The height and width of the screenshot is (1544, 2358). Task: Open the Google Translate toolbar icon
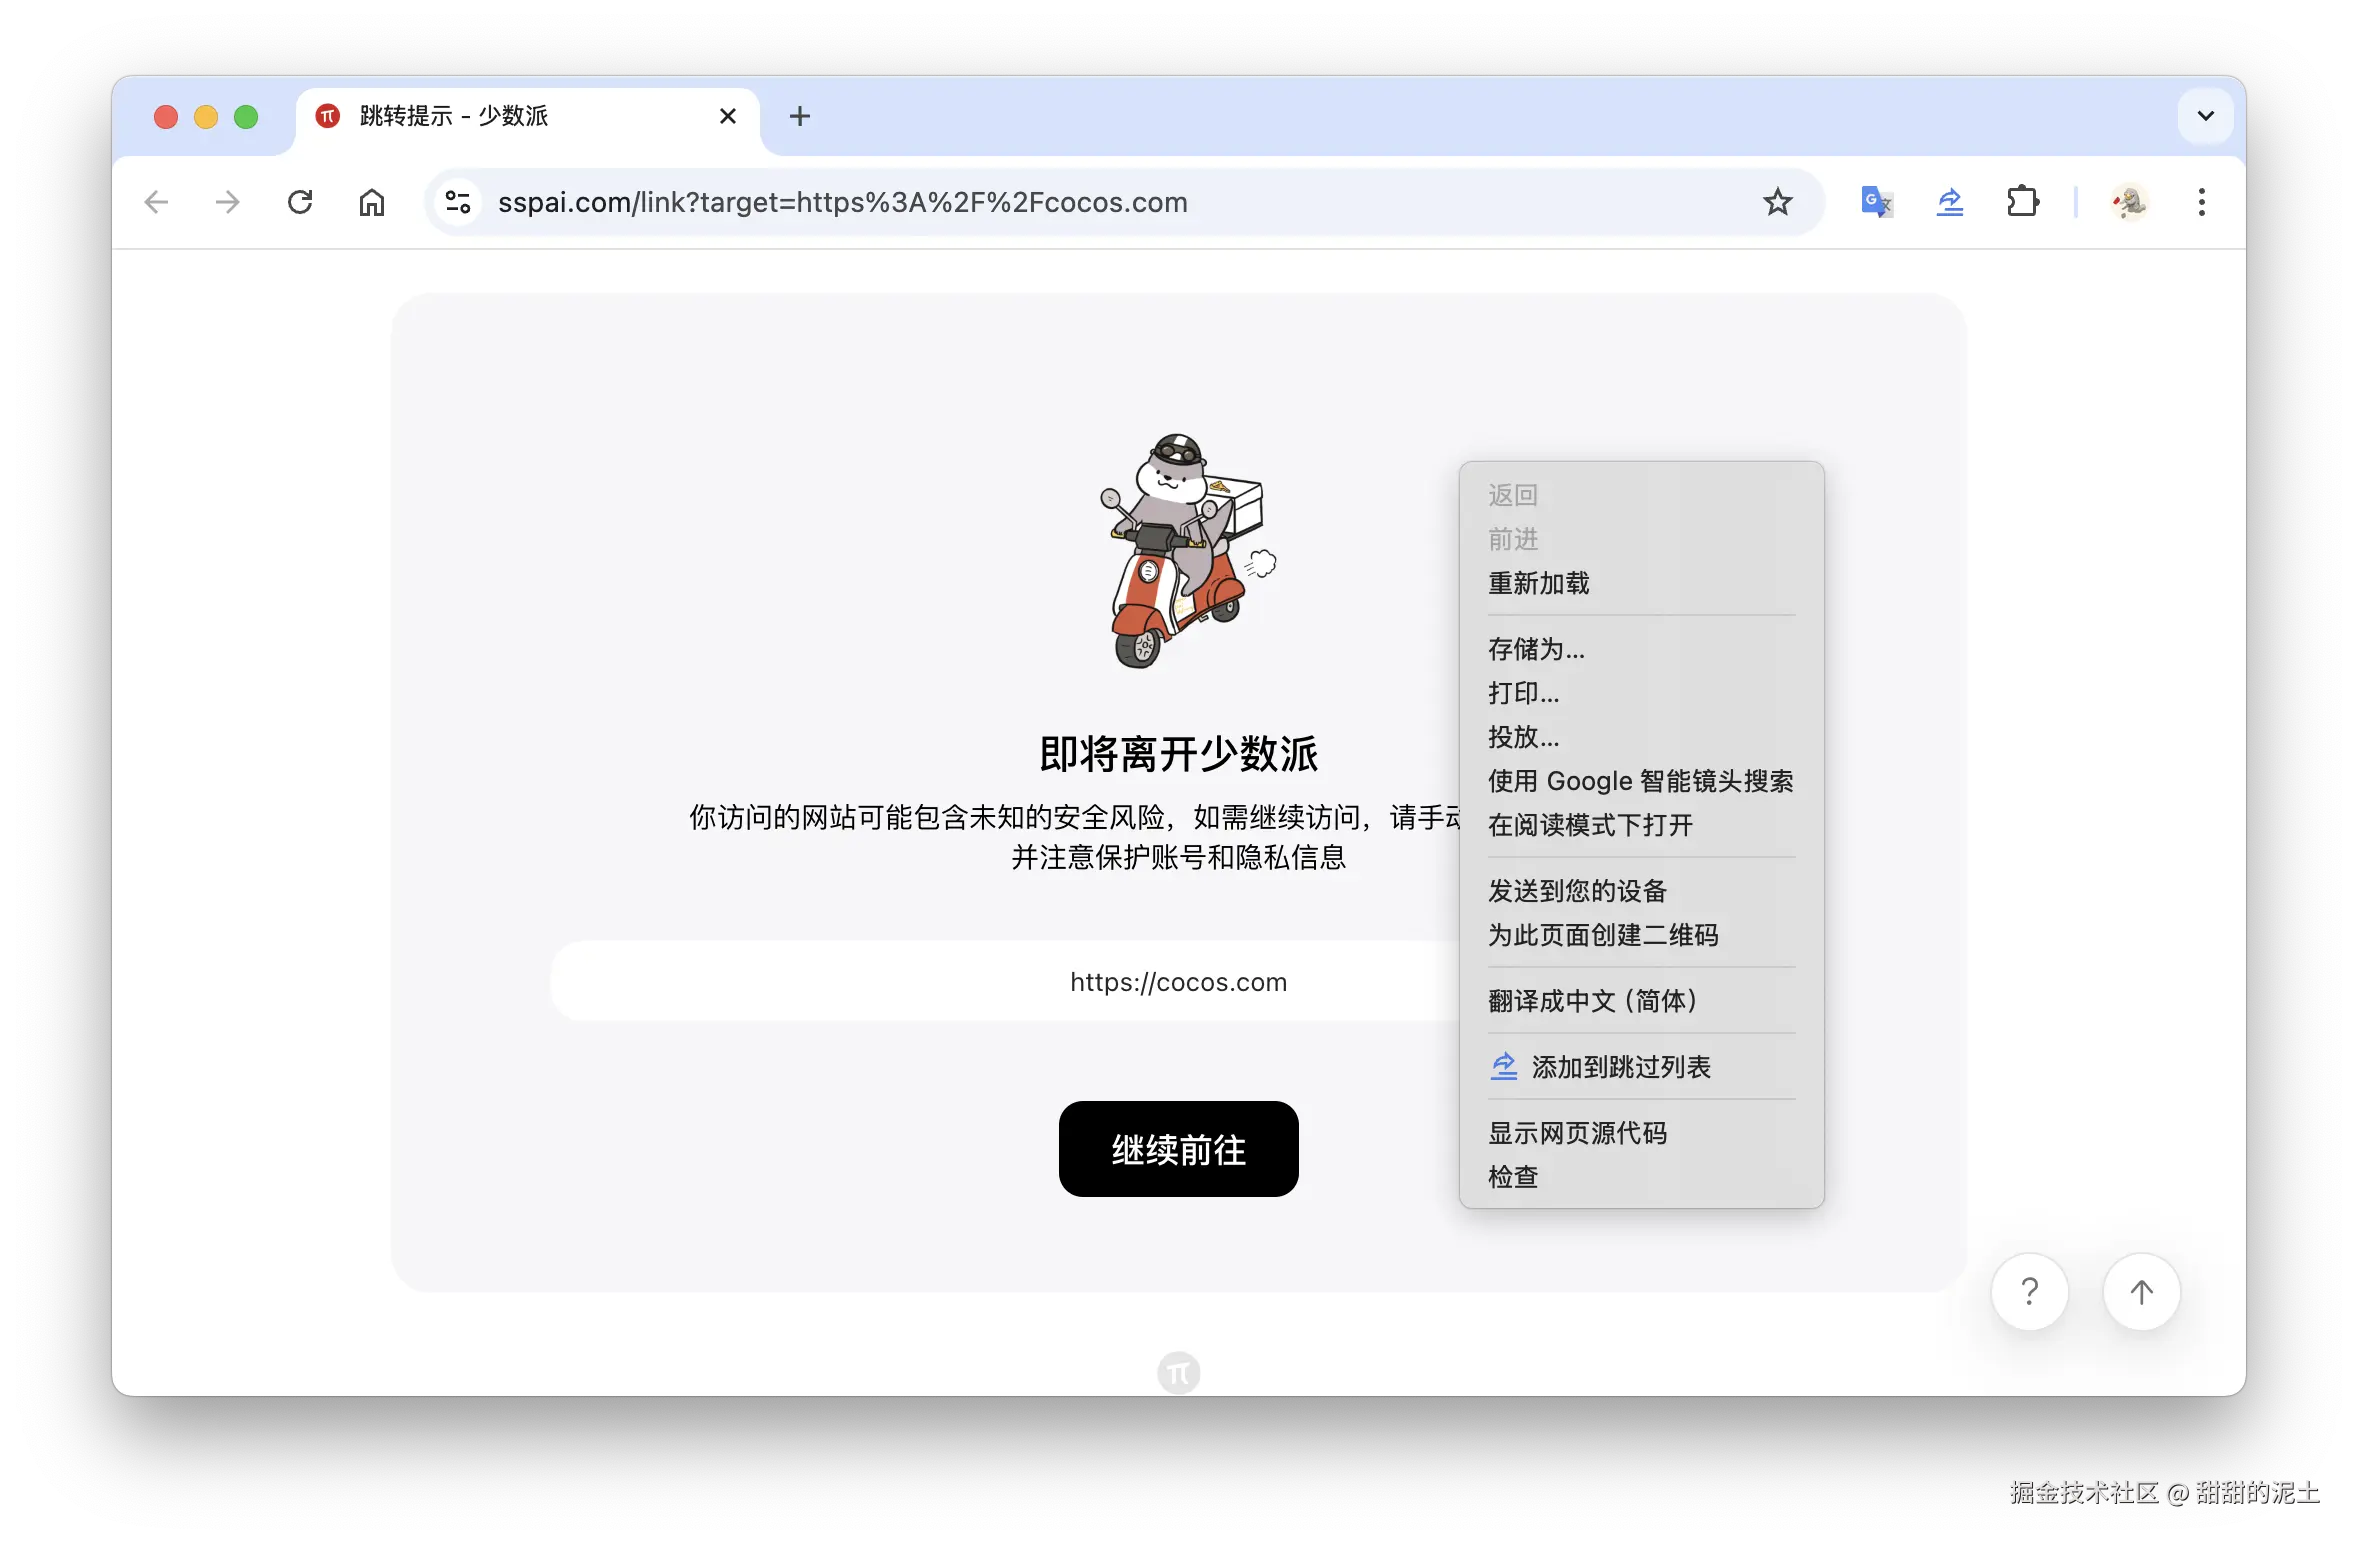[1875, 202]
